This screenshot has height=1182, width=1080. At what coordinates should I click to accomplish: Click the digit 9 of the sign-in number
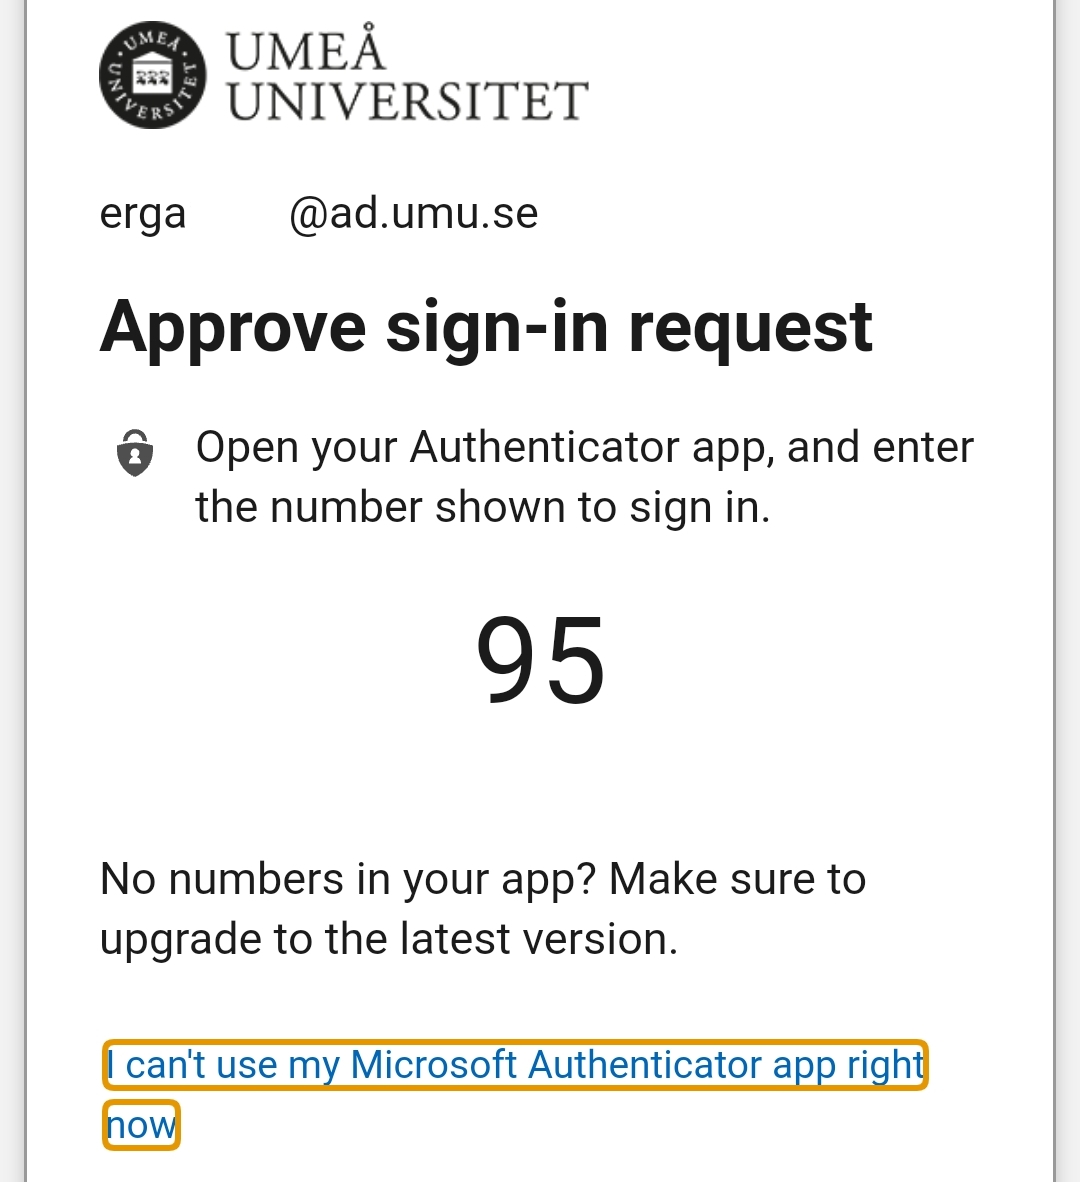pos(506,660)
